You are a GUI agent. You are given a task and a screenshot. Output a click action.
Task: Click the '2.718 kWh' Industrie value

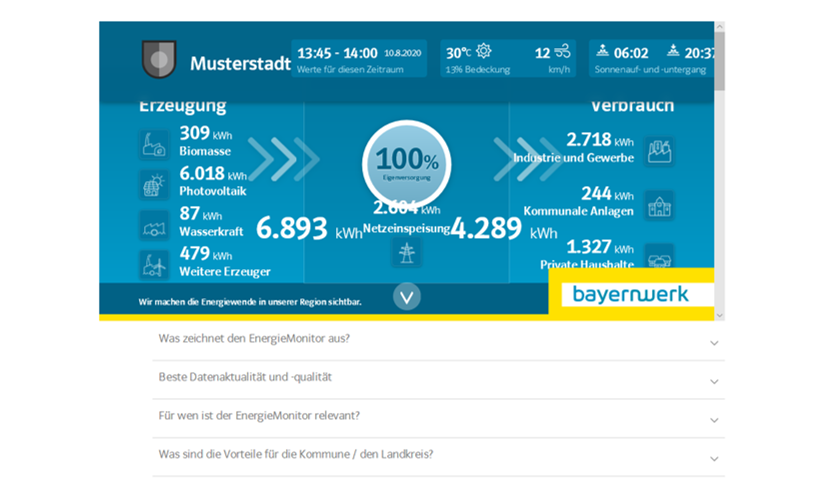click(600, 139)
